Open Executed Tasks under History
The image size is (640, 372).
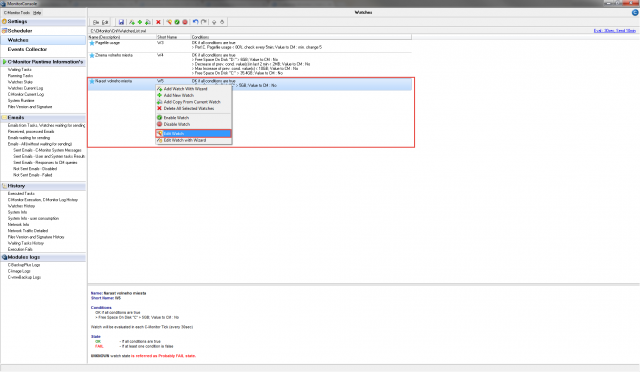(21, 194)
